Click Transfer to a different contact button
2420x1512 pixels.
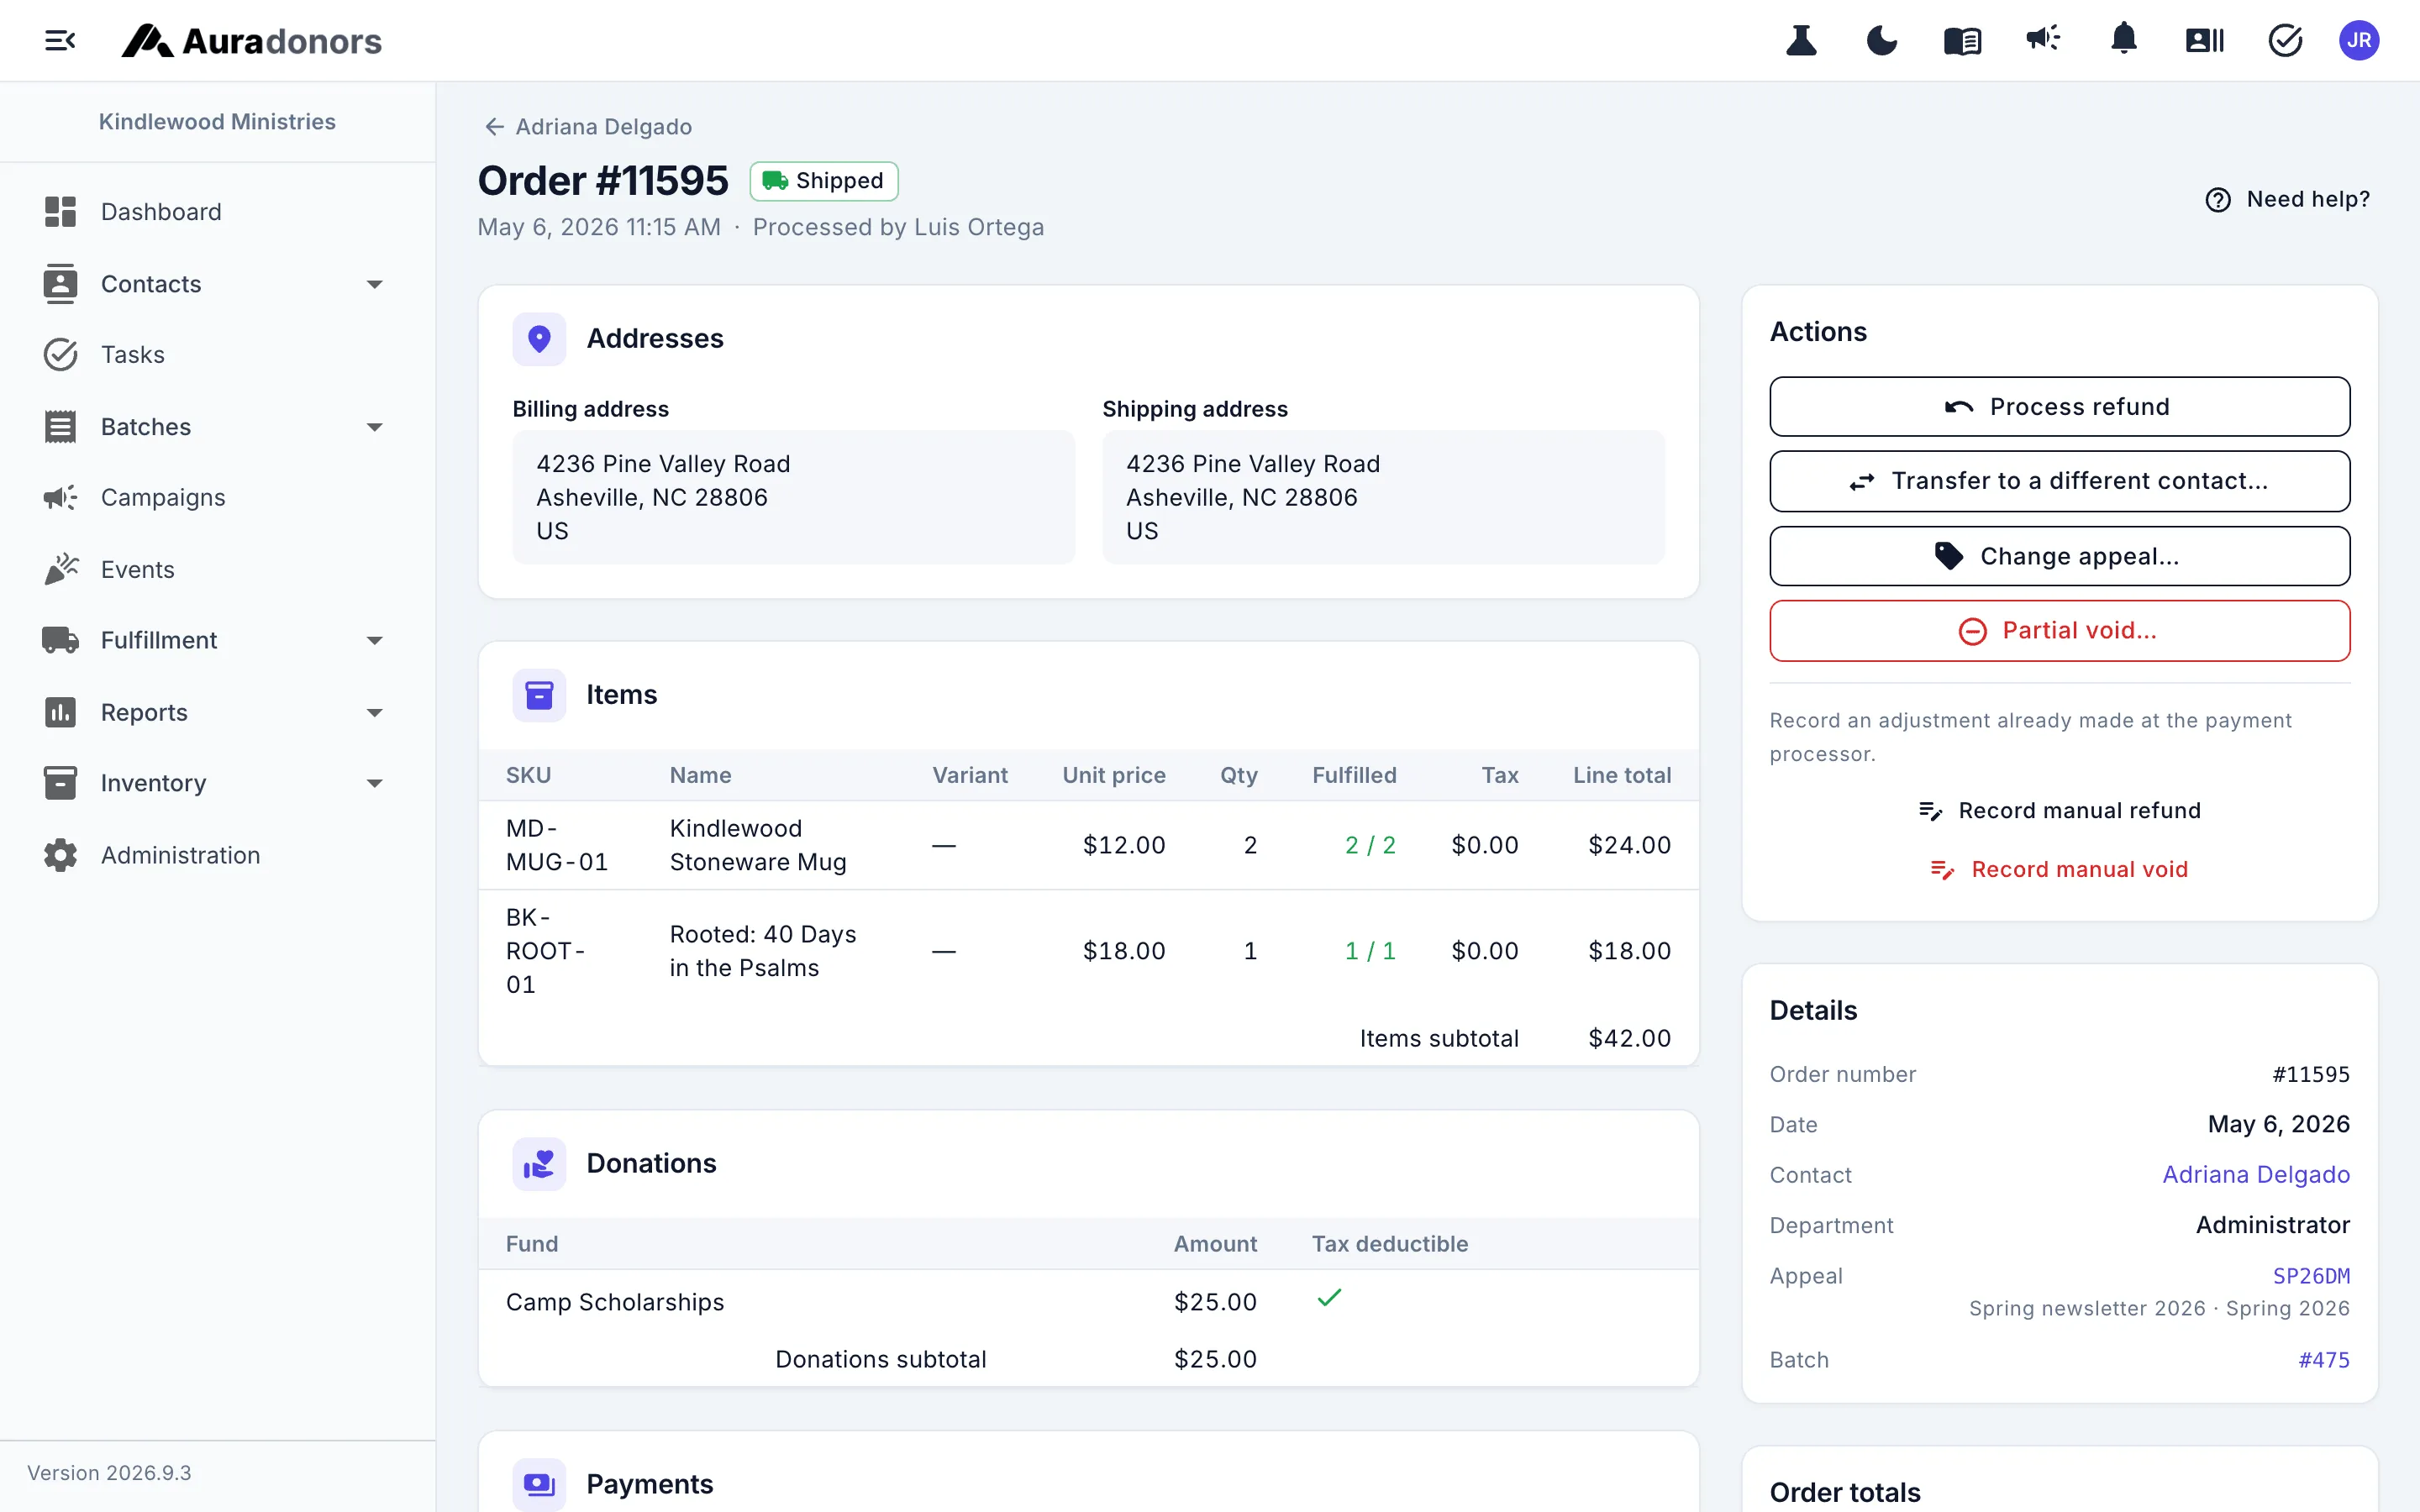coord(2059,481)
